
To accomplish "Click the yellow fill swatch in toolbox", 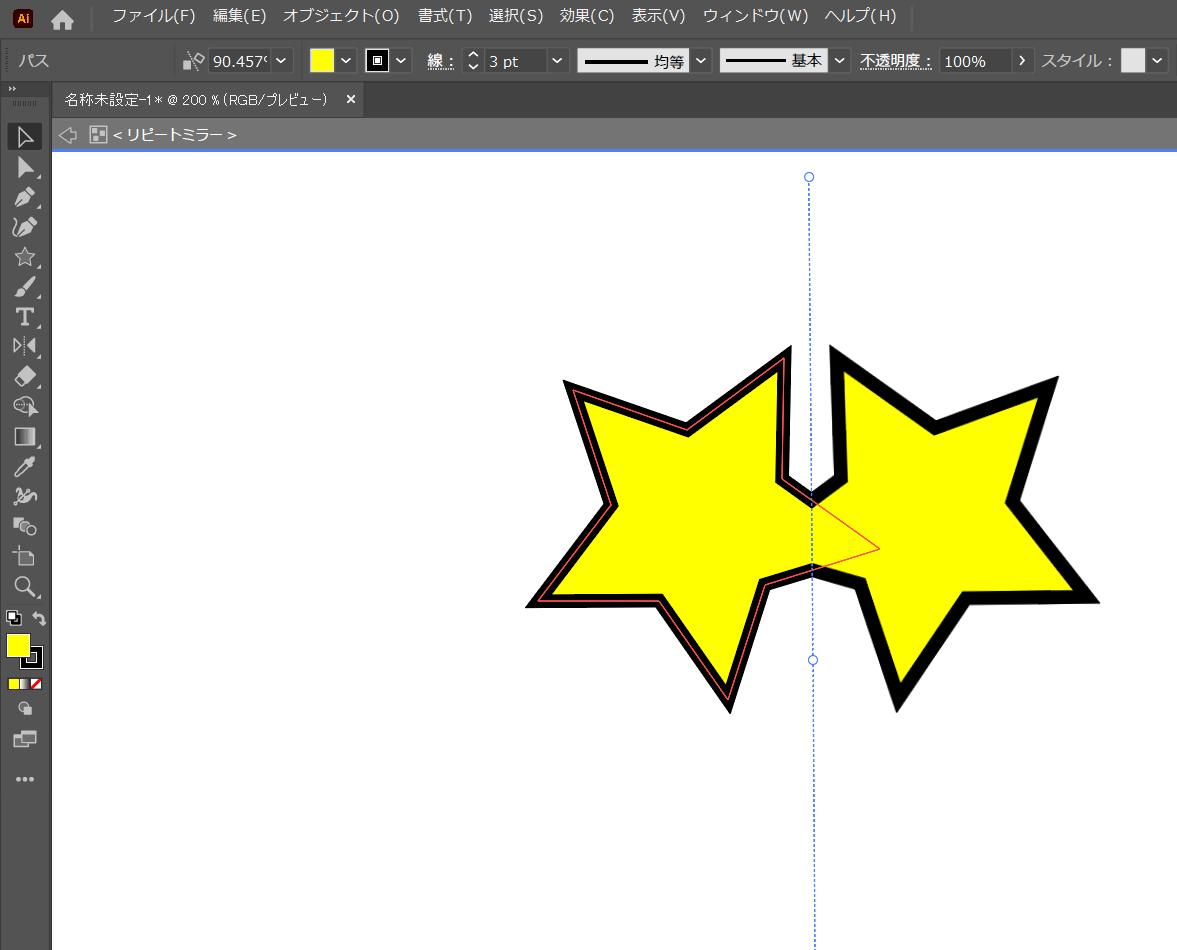I will [x=17, y=645].
